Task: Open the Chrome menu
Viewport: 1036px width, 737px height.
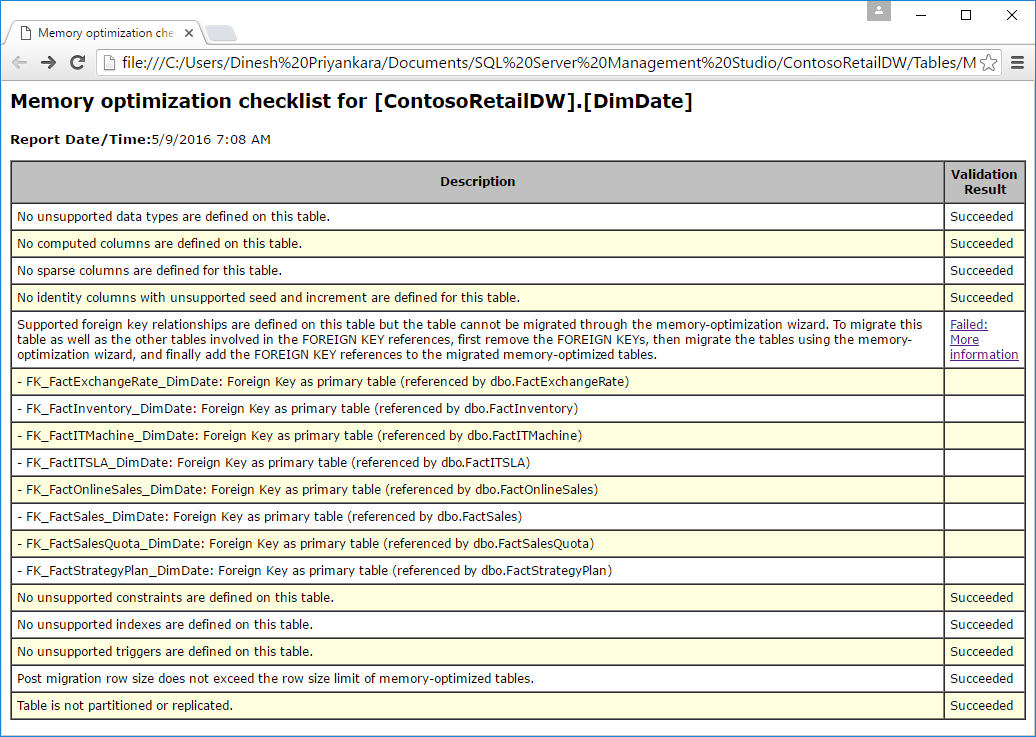Action: (1017, 62)
